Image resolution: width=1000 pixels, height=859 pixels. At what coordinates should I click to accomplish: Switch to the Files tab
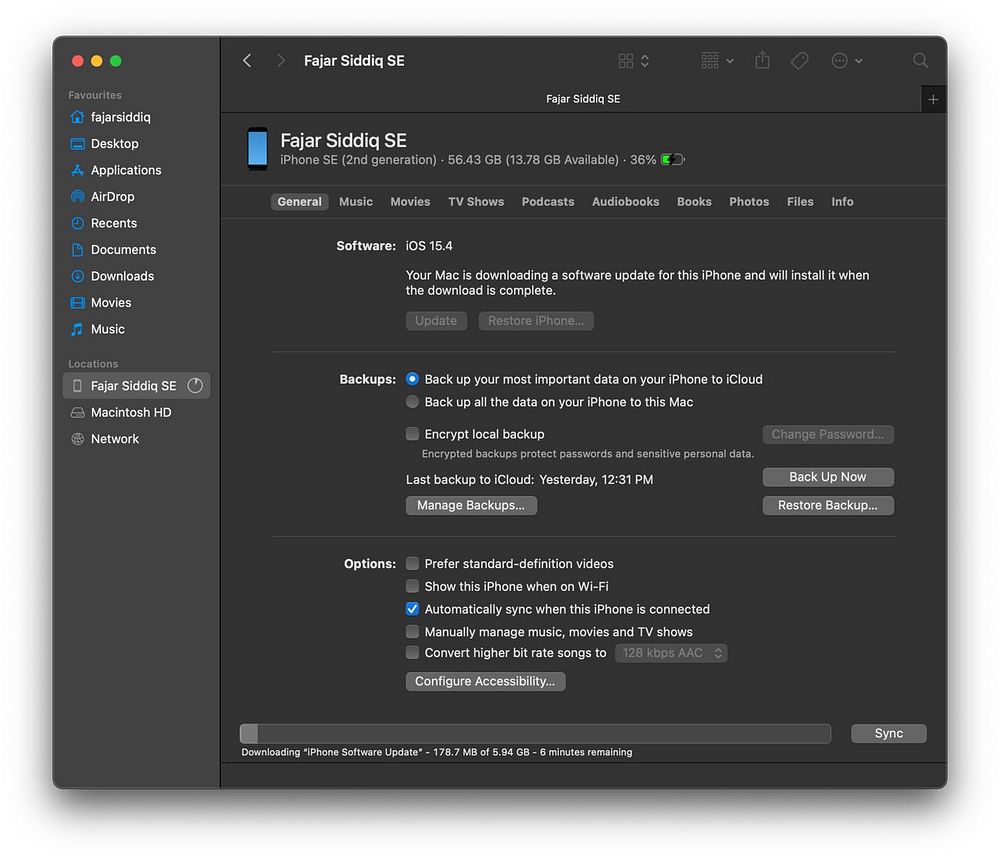[x=800, y=202]
